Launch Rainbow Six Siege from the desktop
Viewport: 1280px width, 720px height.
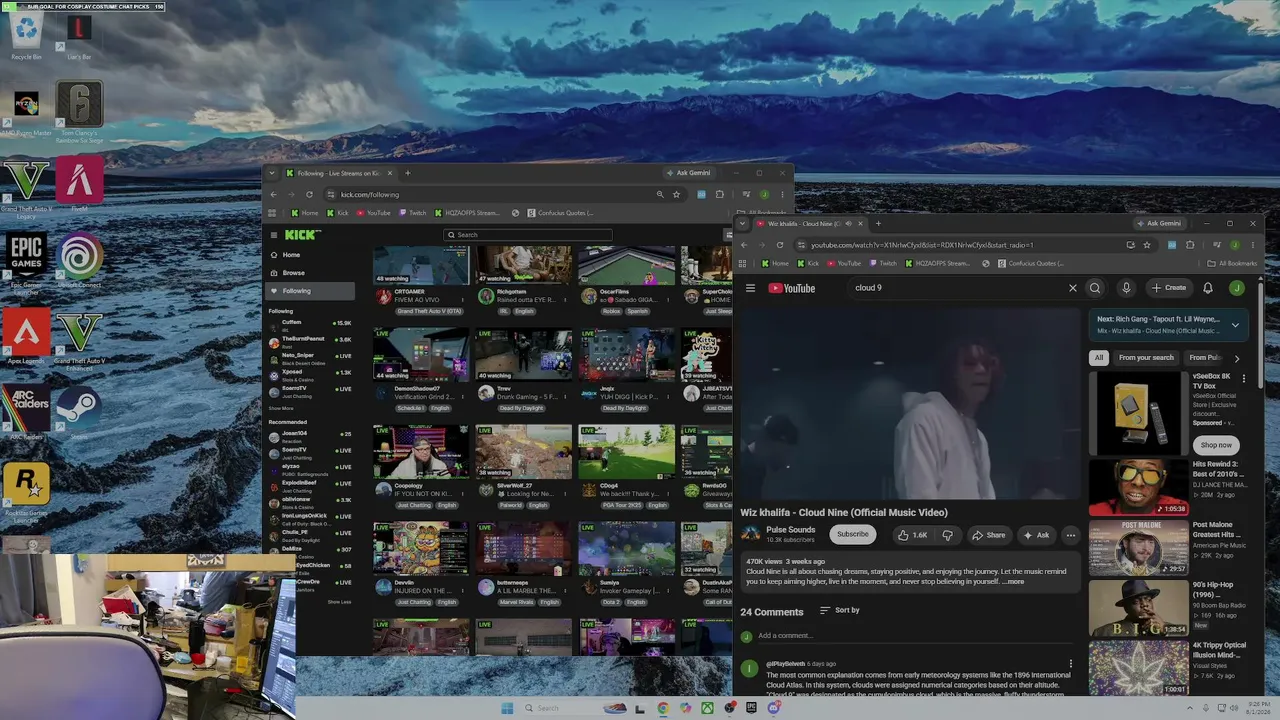[x=79, y=110]
